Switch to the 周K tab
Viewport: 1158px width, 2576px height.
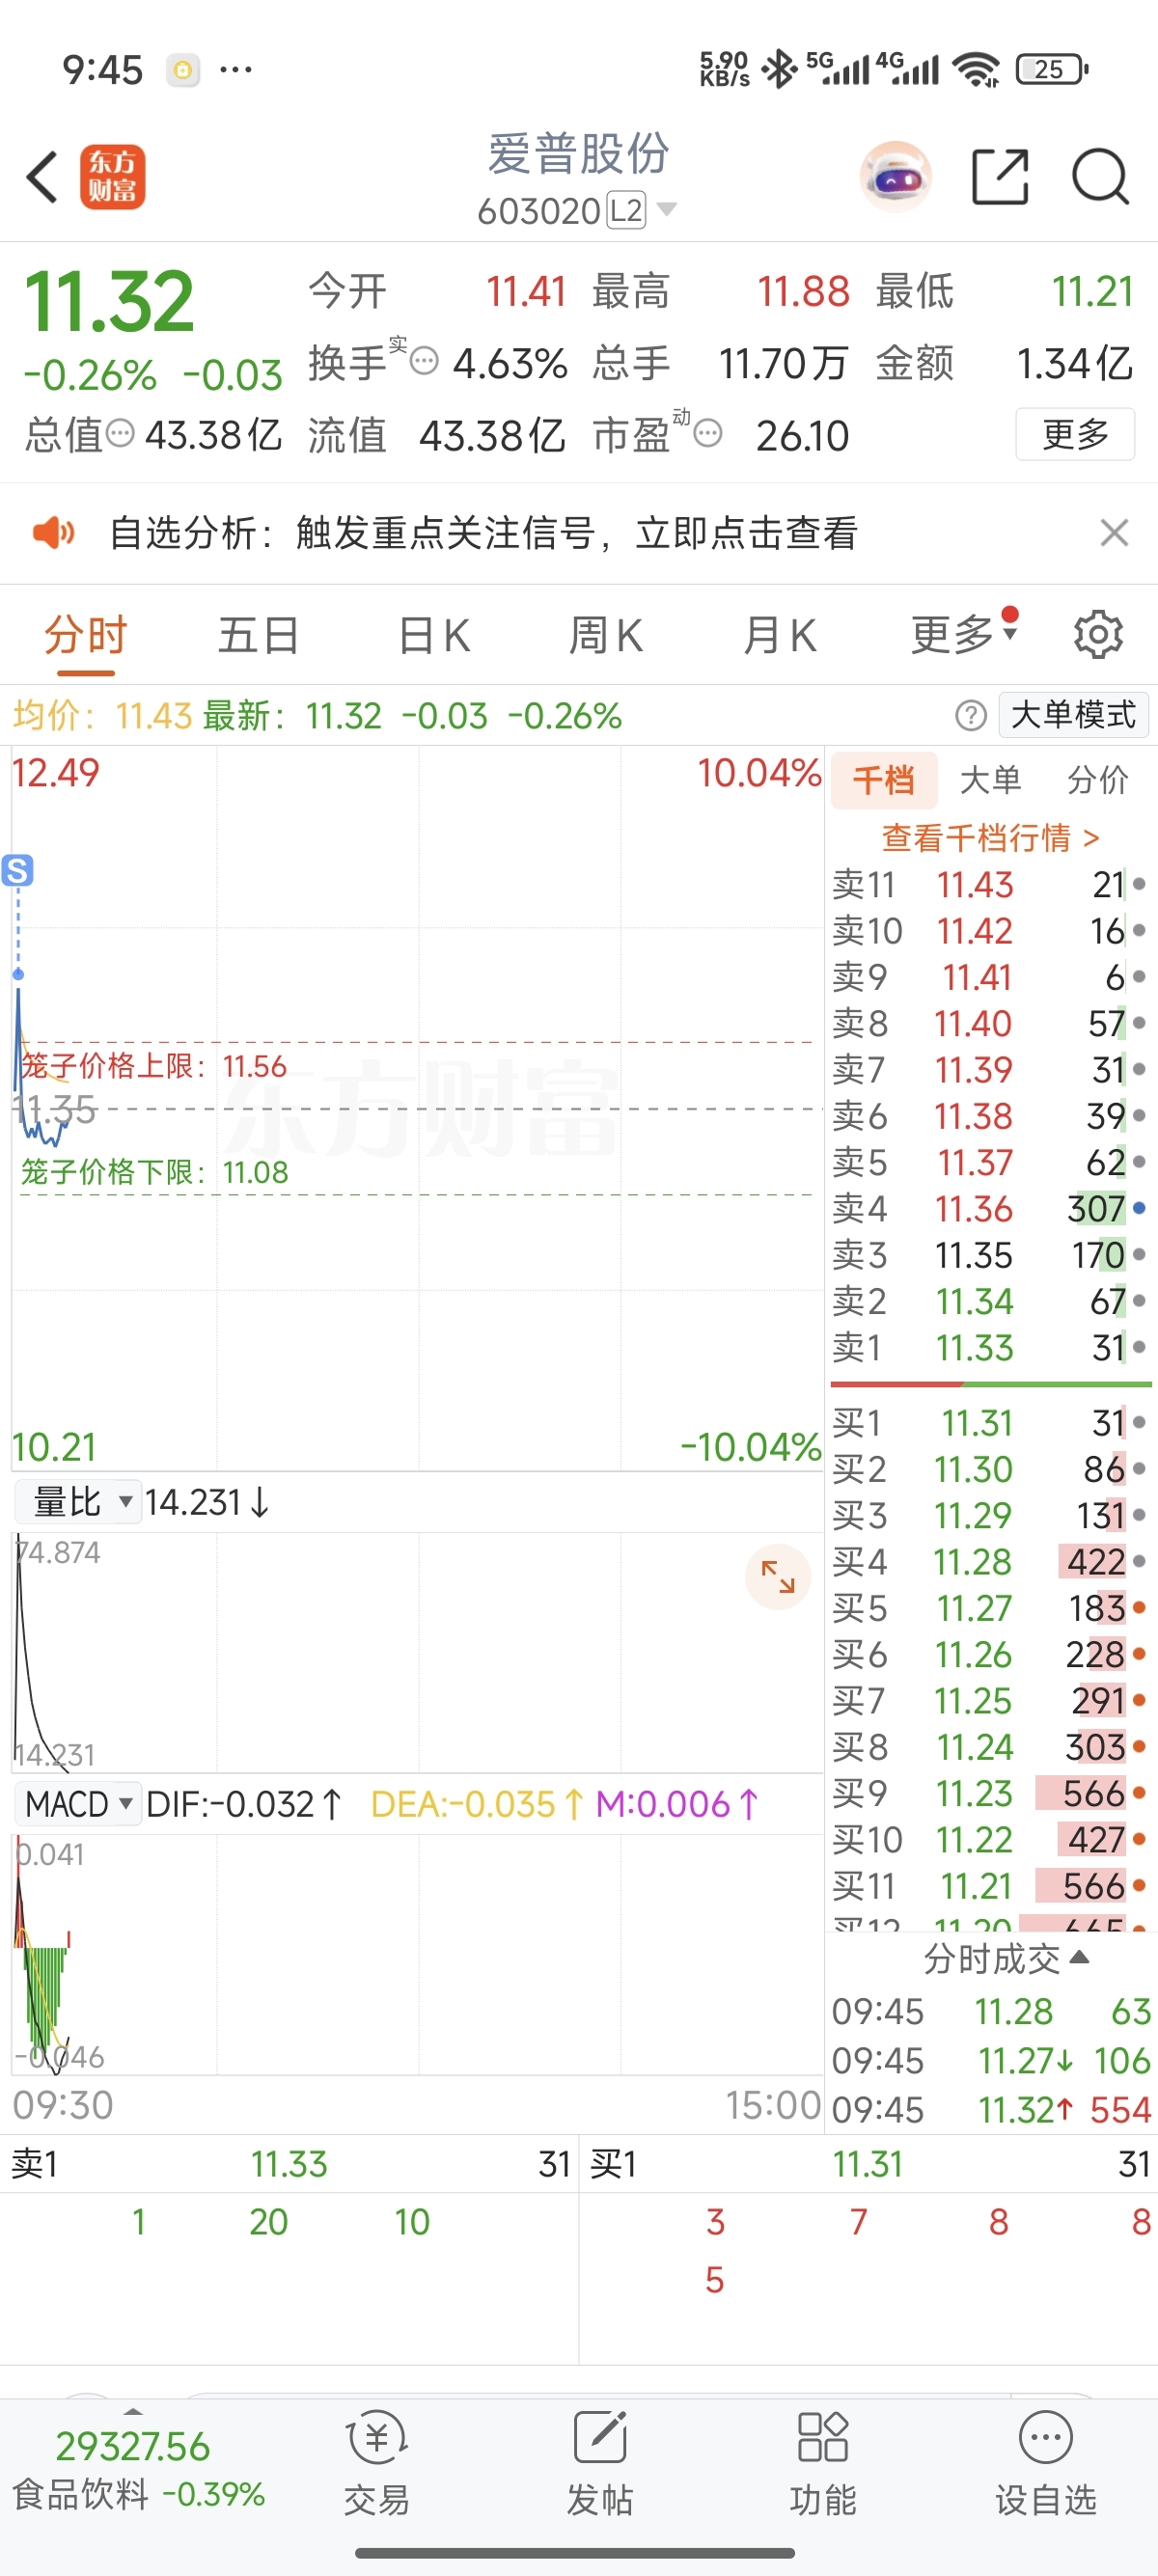(x=606, y=634)
